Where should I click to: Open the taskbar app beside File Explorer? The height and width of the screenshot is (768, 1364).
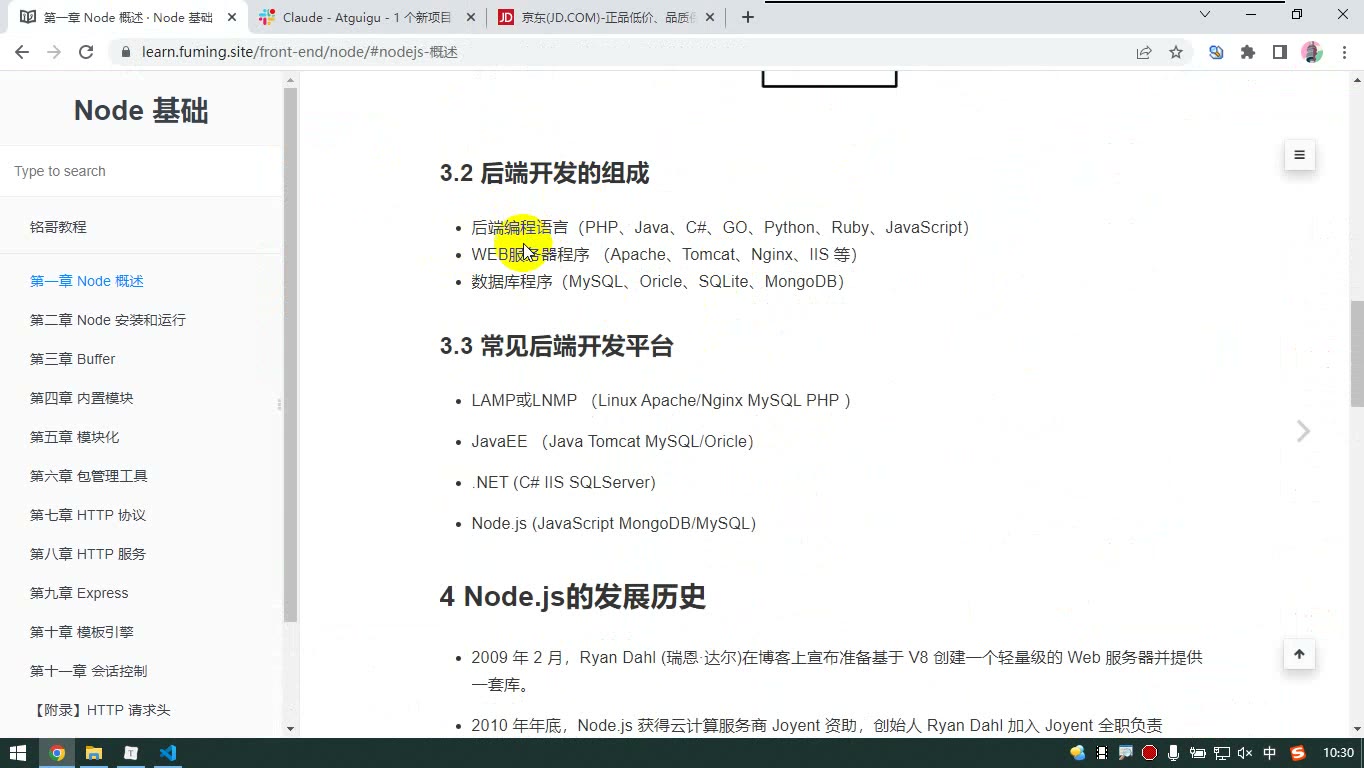131,753
